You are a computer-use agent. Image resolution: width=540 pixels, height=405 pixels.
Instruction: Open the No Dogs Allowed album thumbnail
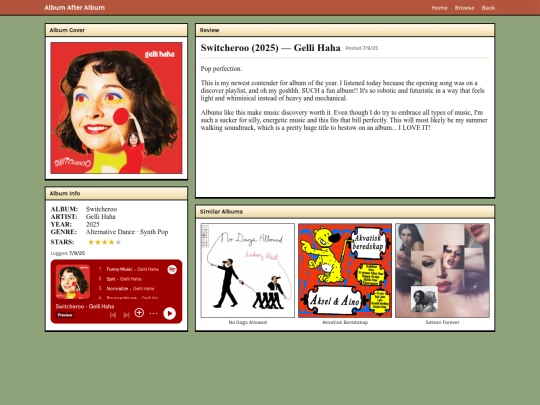[x=248, y=270]
